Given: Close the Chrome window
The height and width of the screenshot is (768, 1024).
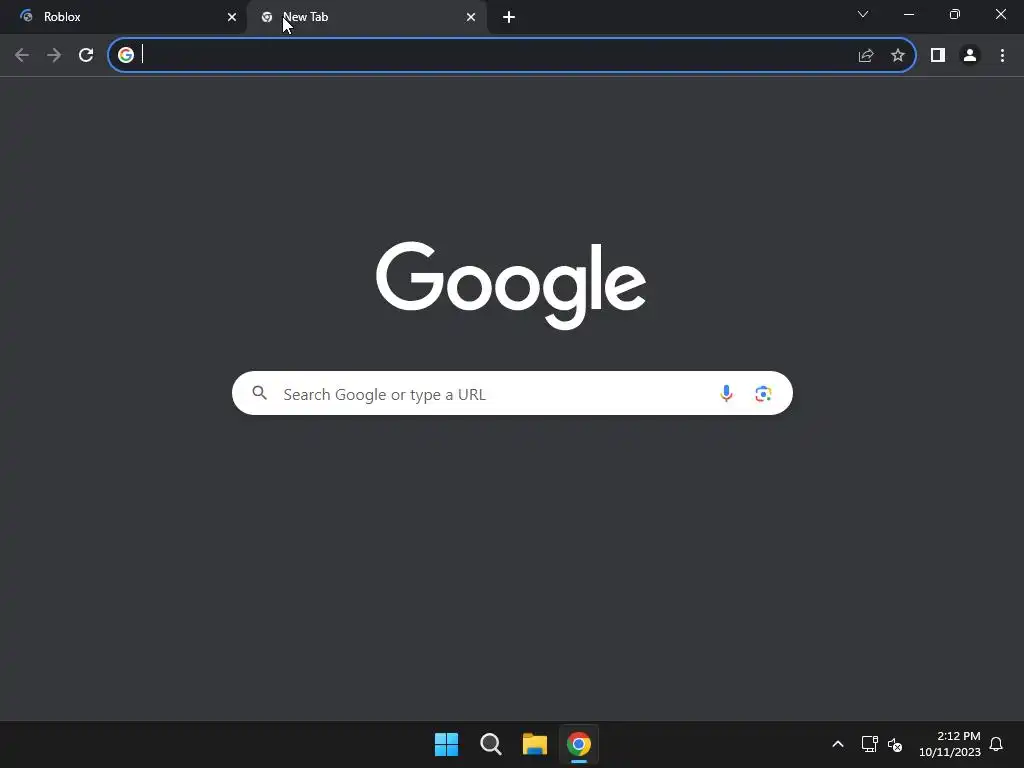Looking at the screenshot, I should click(x=1000, y=14).
